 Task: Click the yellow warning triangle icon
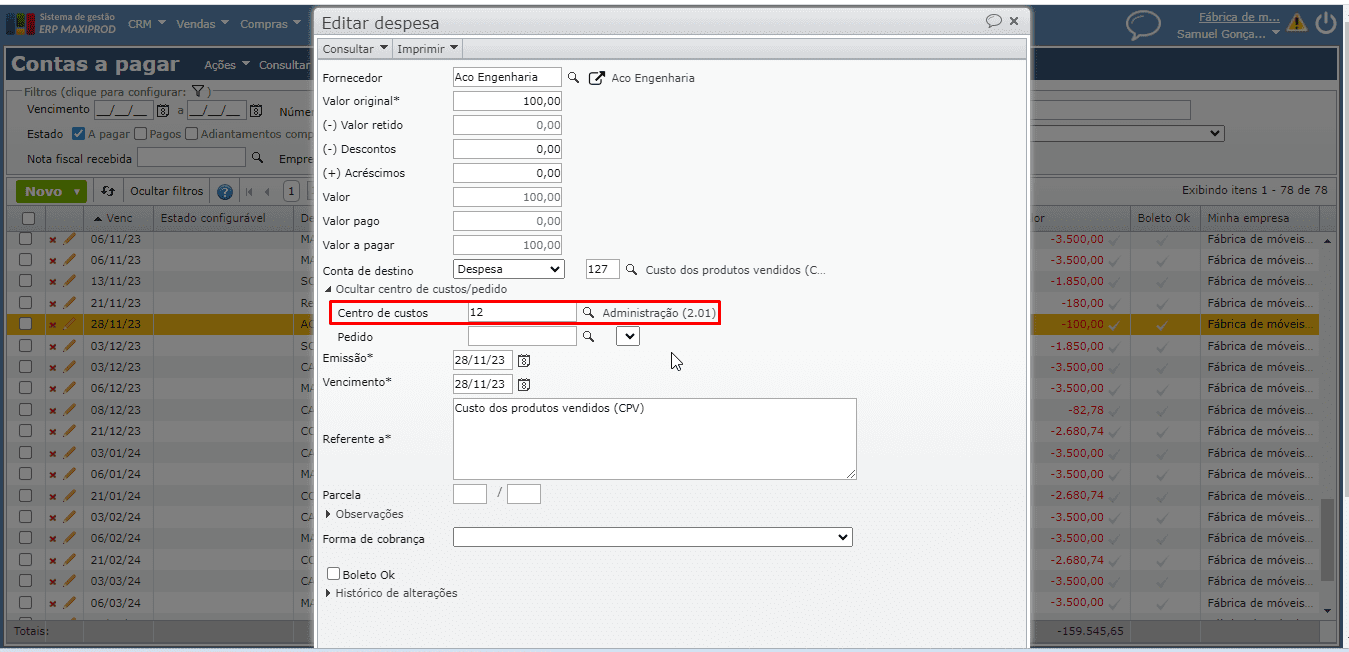pos(1296,22)
